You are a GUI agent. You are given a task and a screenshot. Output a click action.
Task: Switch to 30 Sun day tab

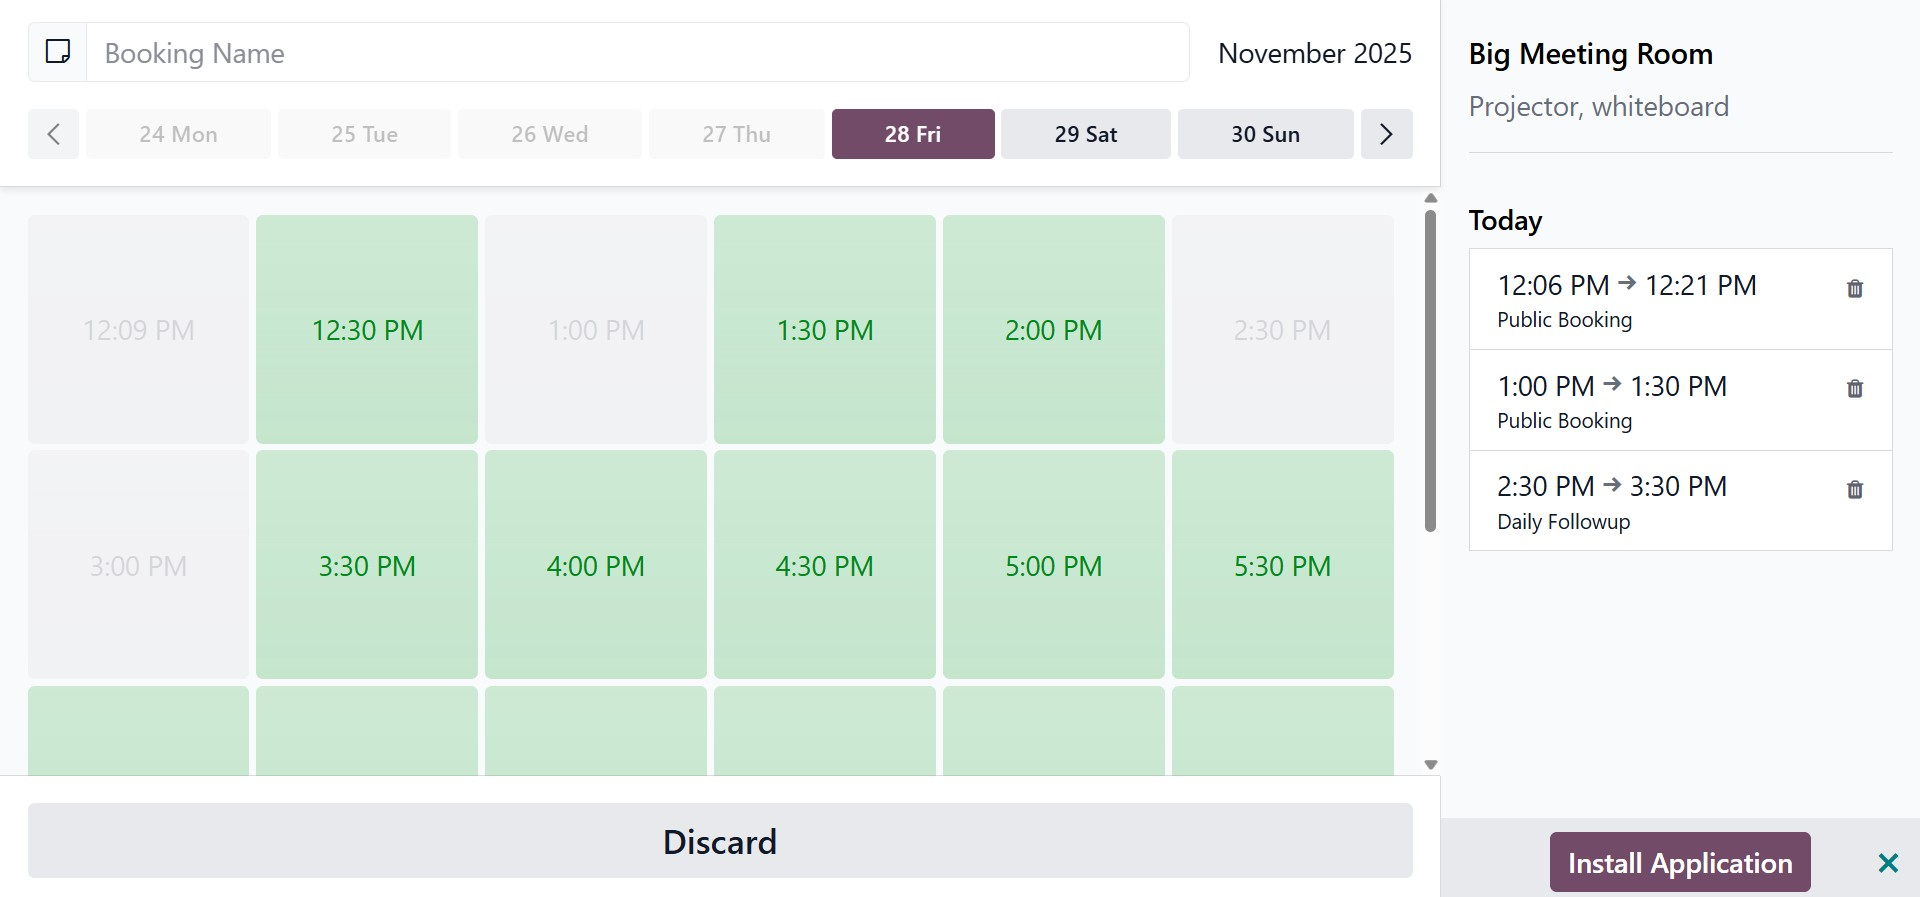(1265, 134)
